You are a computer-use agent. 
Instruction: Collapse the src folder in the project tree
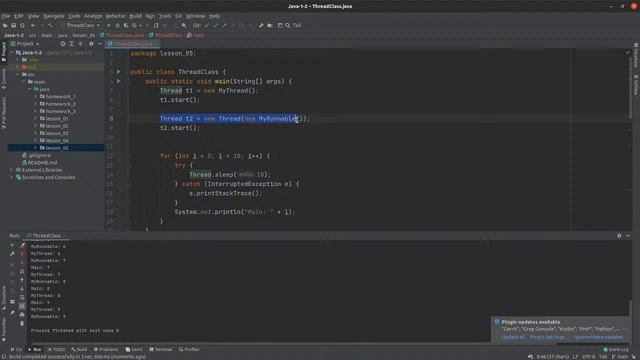18,74
